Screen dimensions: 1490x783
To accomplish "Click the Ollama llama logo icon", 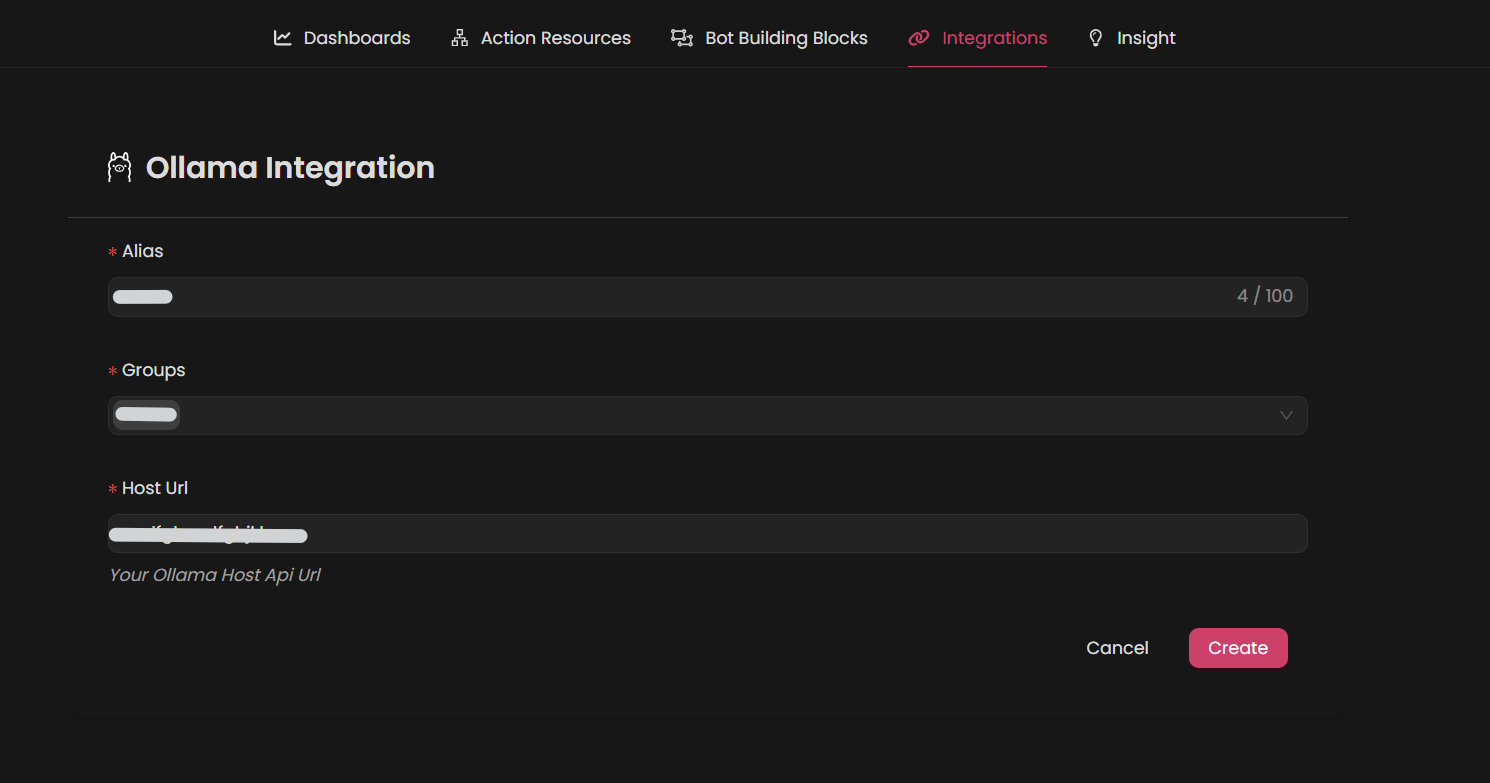I will click(120, 167).
